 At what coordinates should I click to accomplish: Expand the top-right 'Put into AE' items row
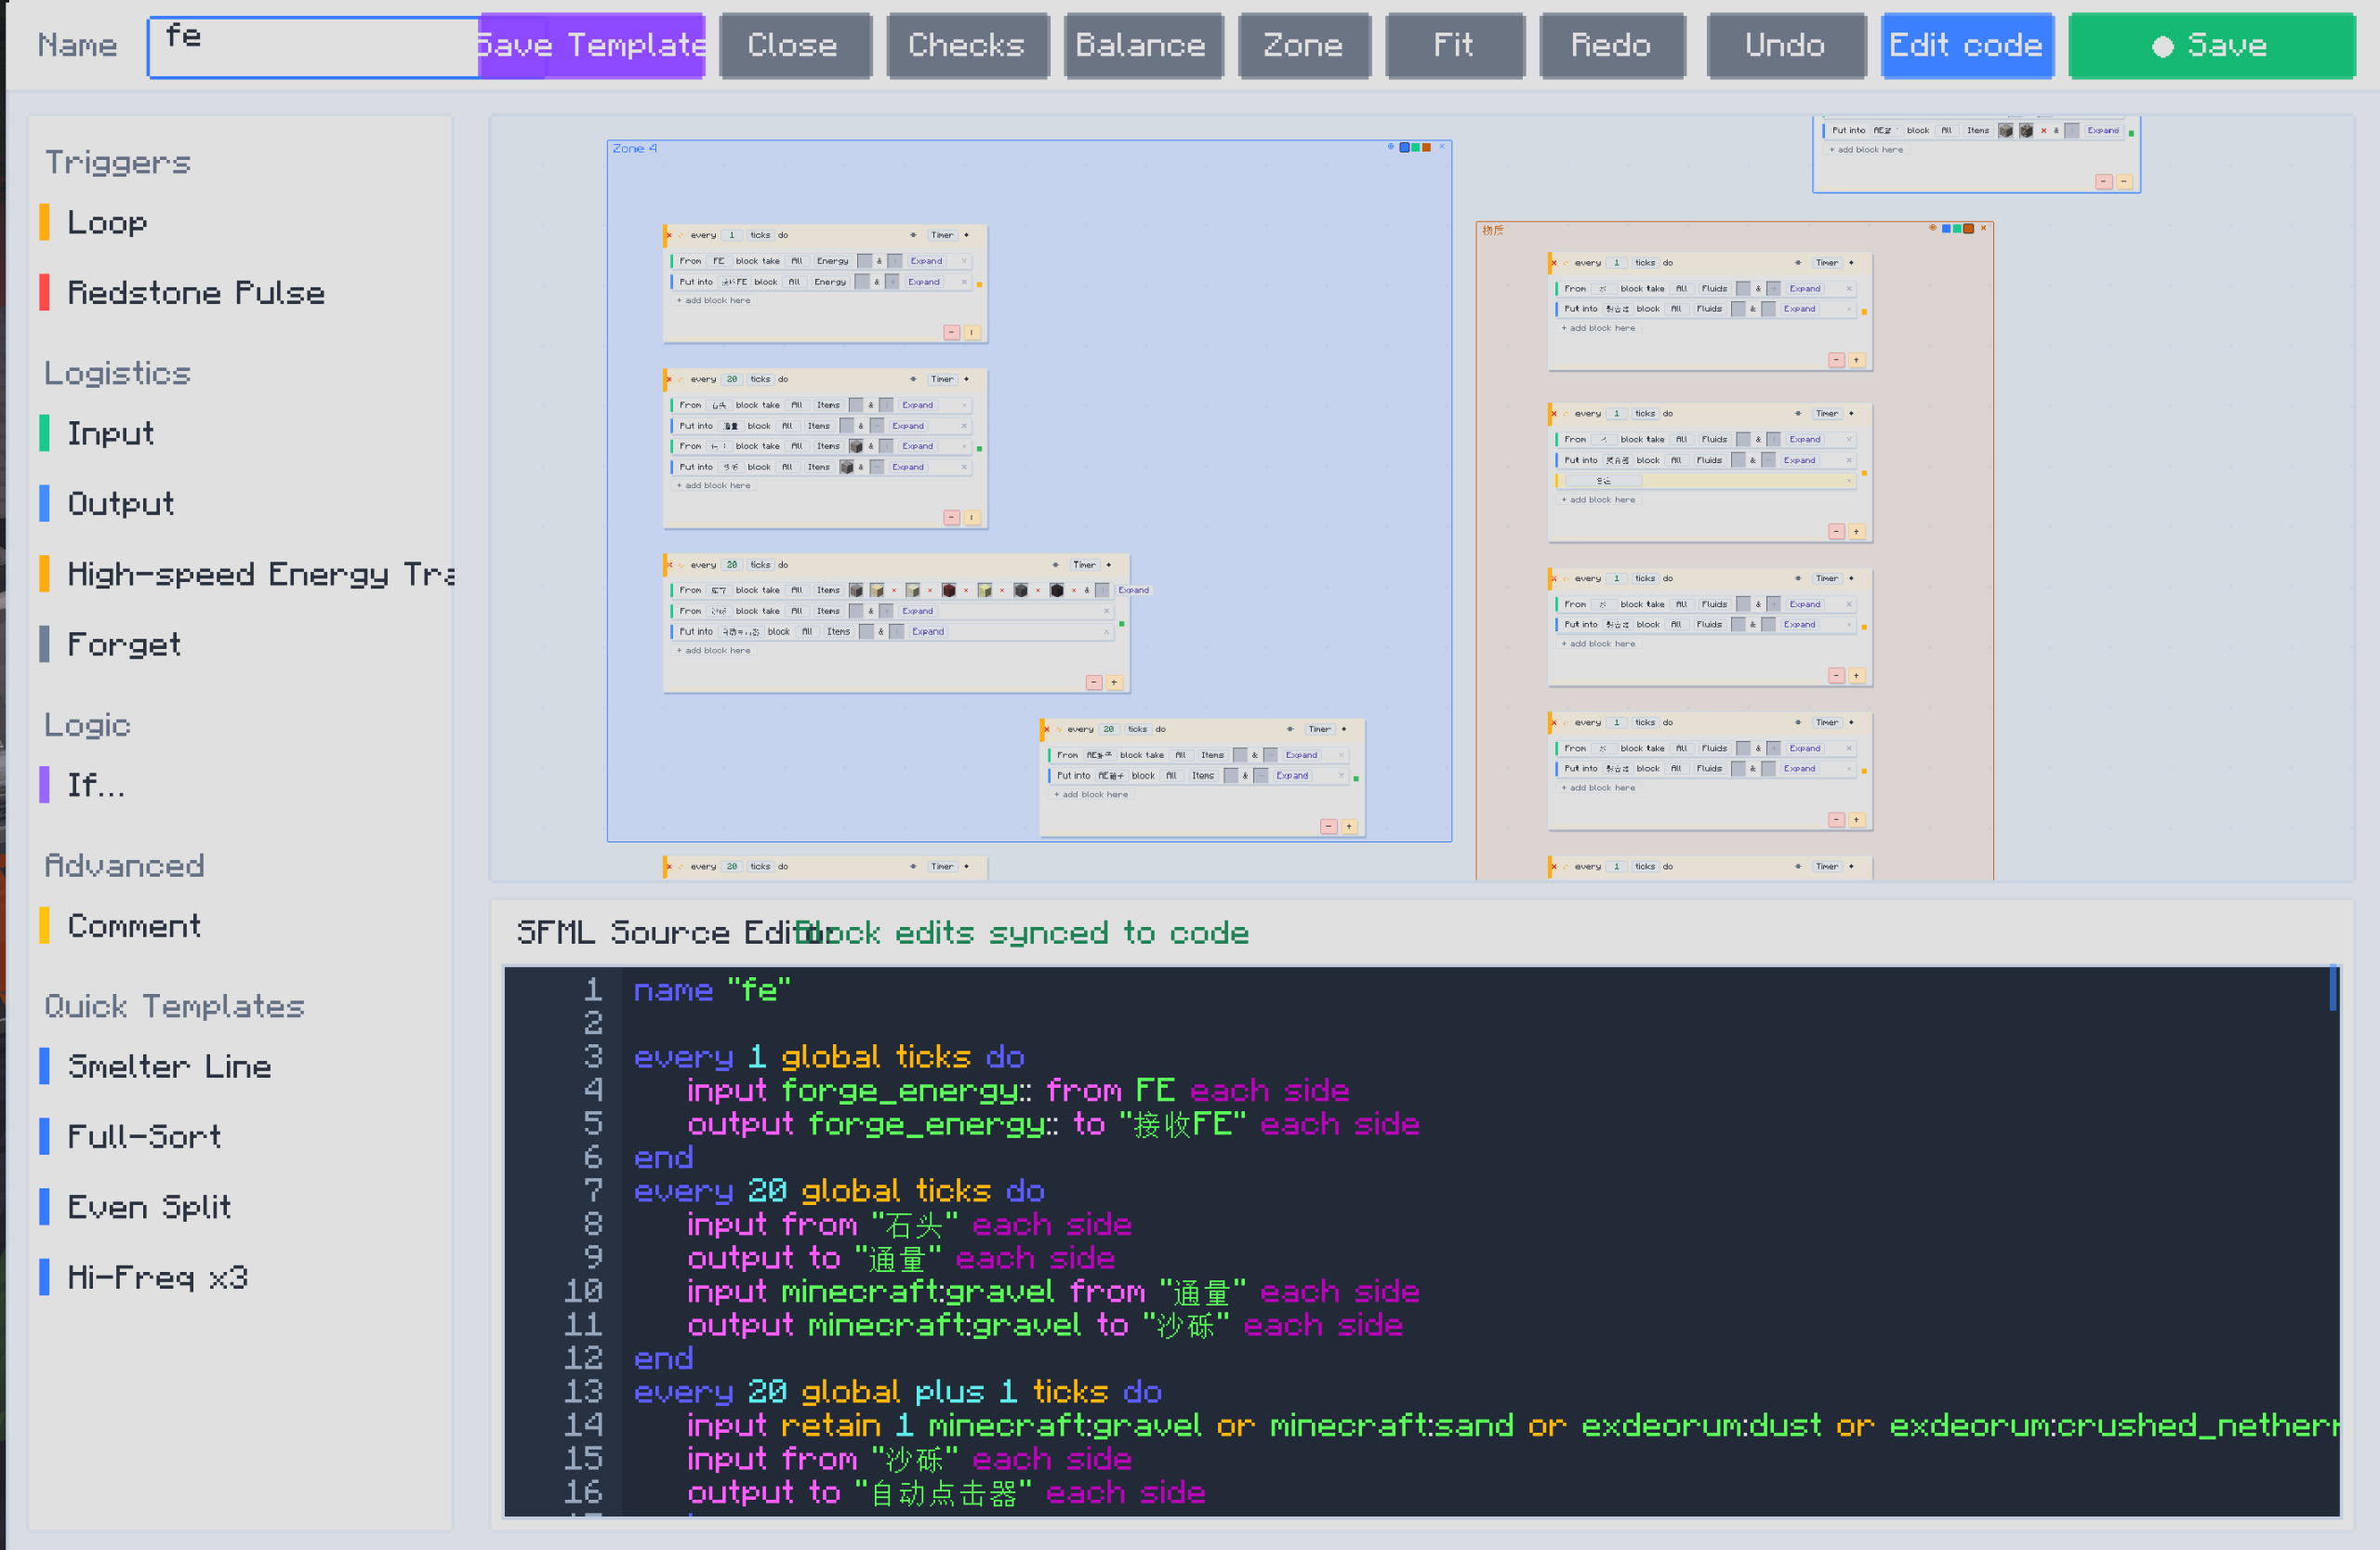pyautogui.click(x=2103, y=130)
